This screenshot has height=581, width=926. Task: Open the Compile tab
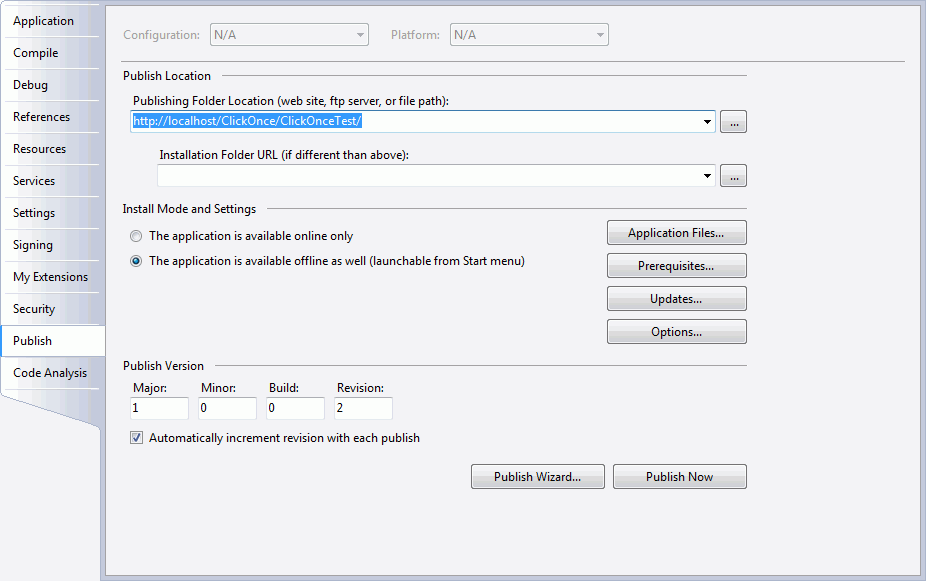[36, 53]
